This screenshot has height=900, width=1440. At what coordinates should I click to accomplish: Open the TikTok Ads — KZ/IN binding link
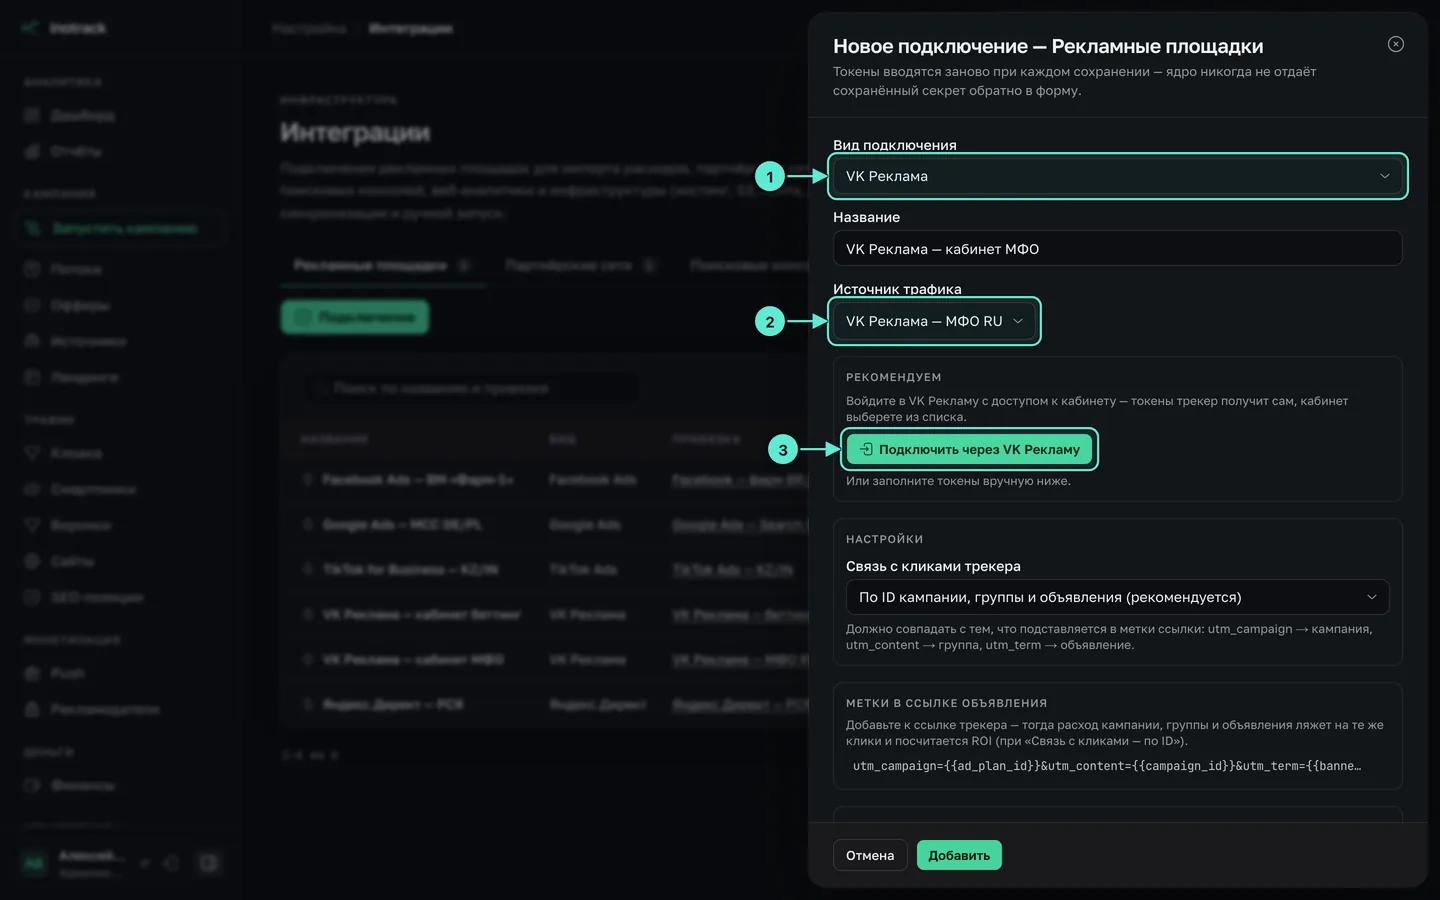pyautogui.click(x=732, y=569)
